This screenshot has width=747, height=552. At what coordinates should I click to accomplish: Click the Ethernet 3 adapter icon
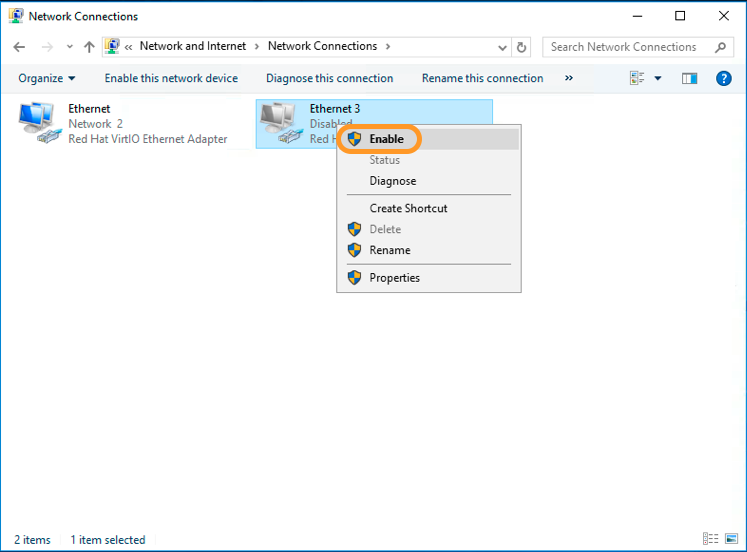coord(280,123)
